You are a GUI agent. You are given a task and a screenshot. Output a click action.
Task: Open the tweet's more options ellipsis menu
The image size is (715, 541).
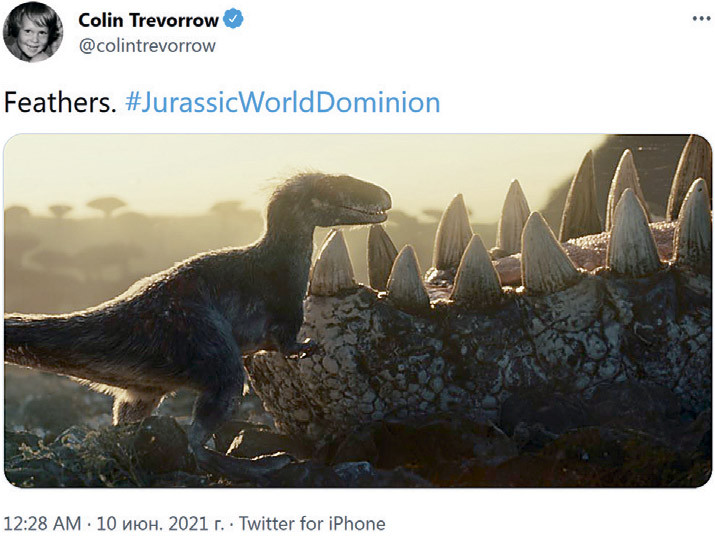point(701,21)
